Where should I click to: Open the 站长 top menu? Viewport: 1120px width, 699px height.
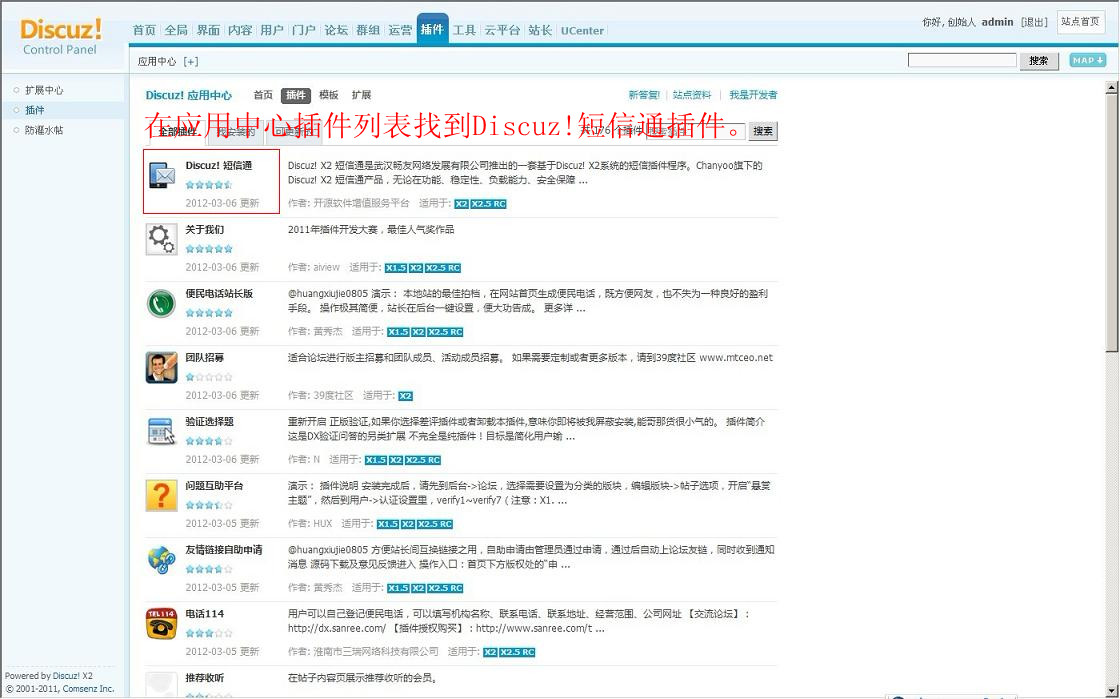coord(540,30)
